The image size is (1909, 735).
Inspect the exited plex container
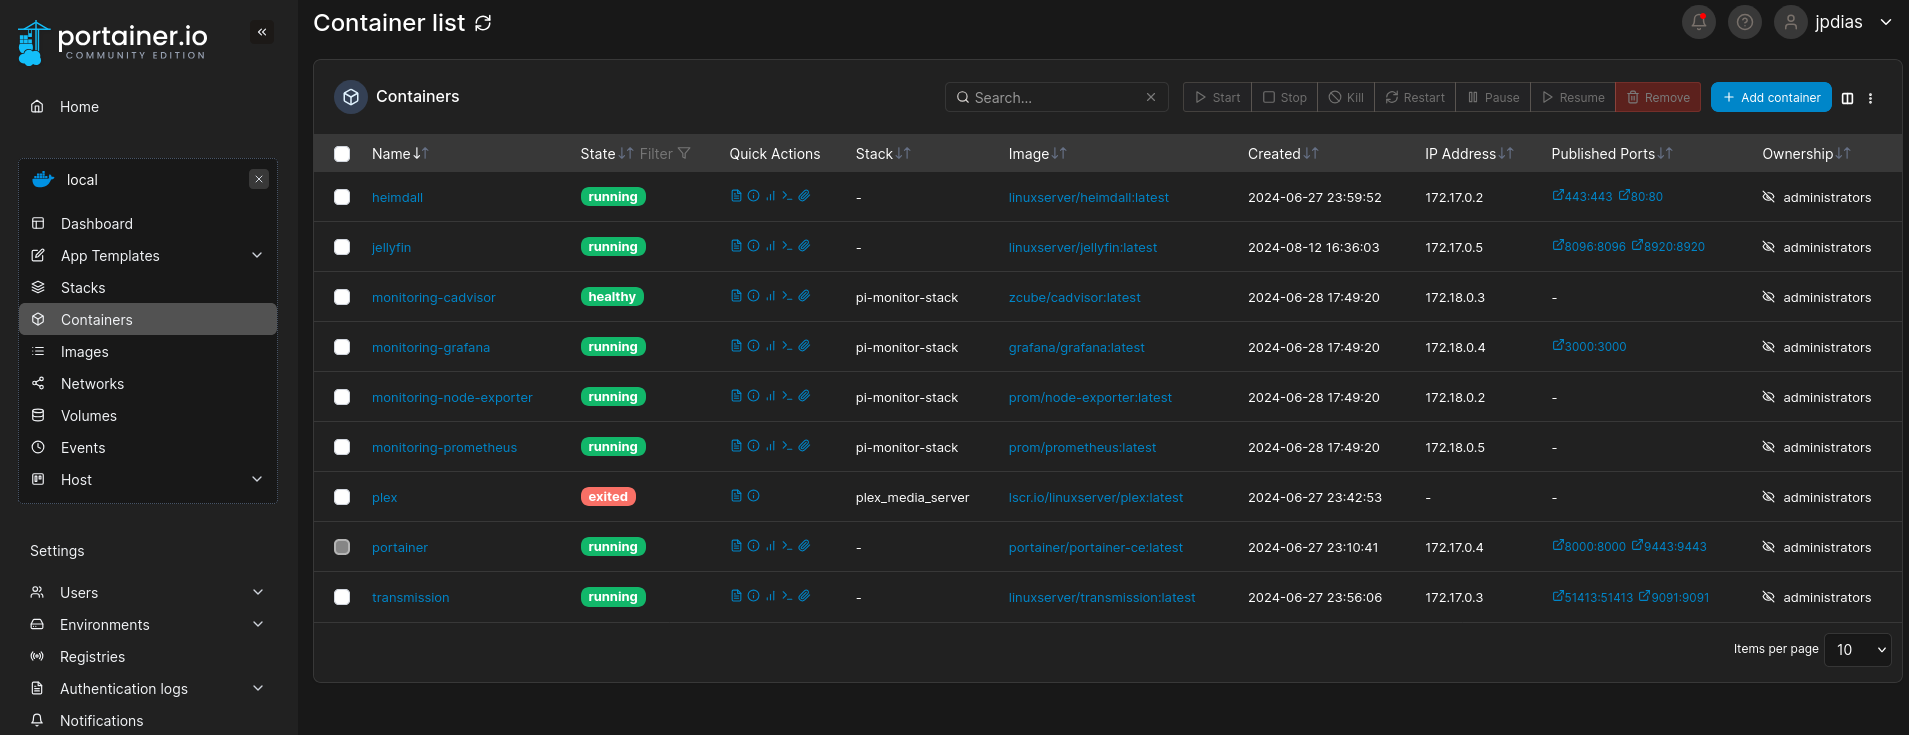(x=753, y=496)
